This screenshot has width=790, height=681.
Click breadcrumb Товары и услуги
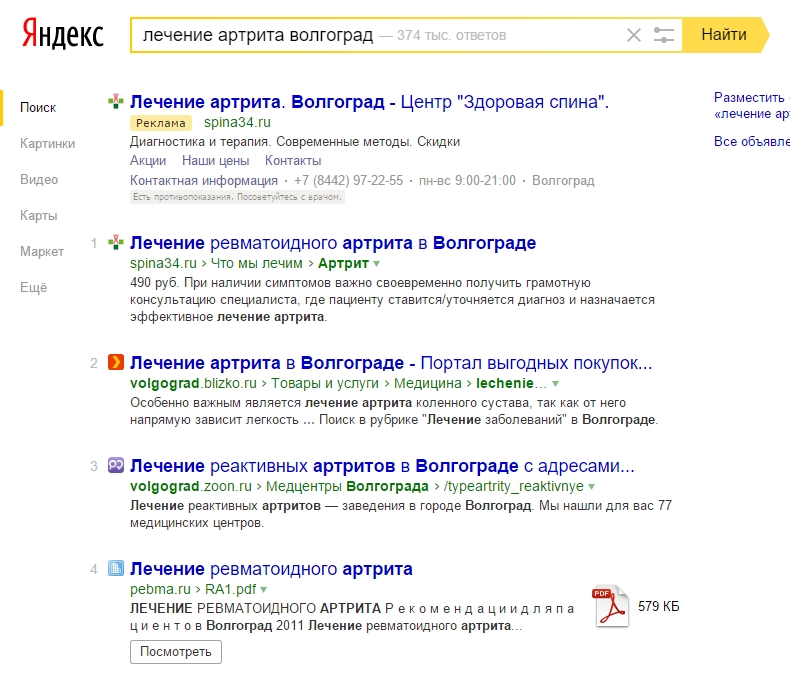325,383
